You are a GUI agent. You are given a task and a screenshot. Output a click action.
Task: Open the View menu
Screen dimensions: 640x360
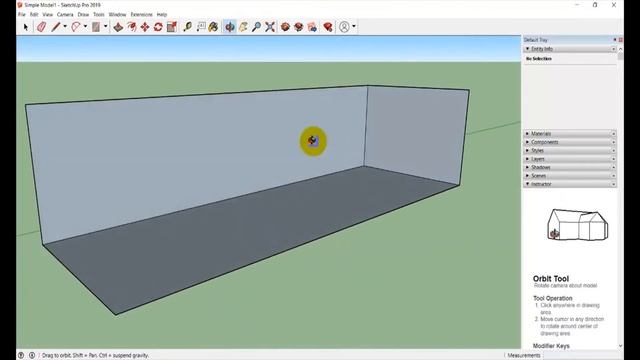pos(48,14)
